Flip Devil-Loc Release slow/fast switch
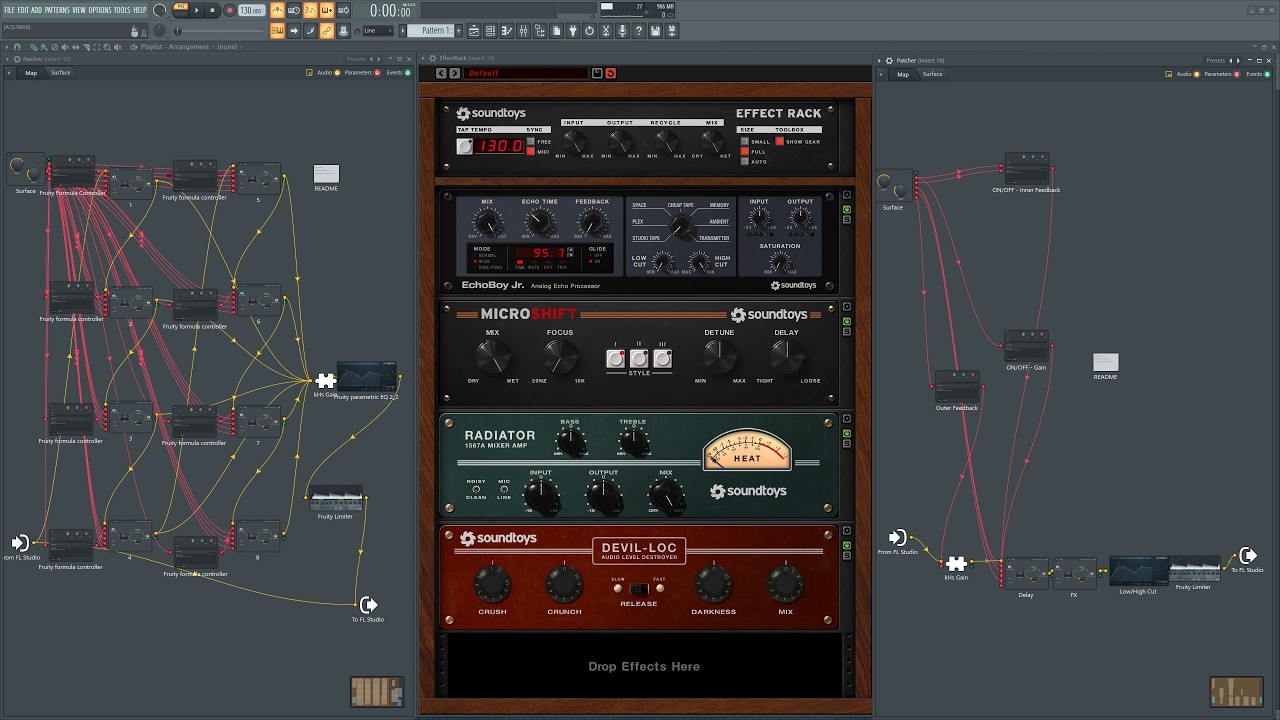The height and width of the screenshot is (720, 1280). tap(639, 588)
